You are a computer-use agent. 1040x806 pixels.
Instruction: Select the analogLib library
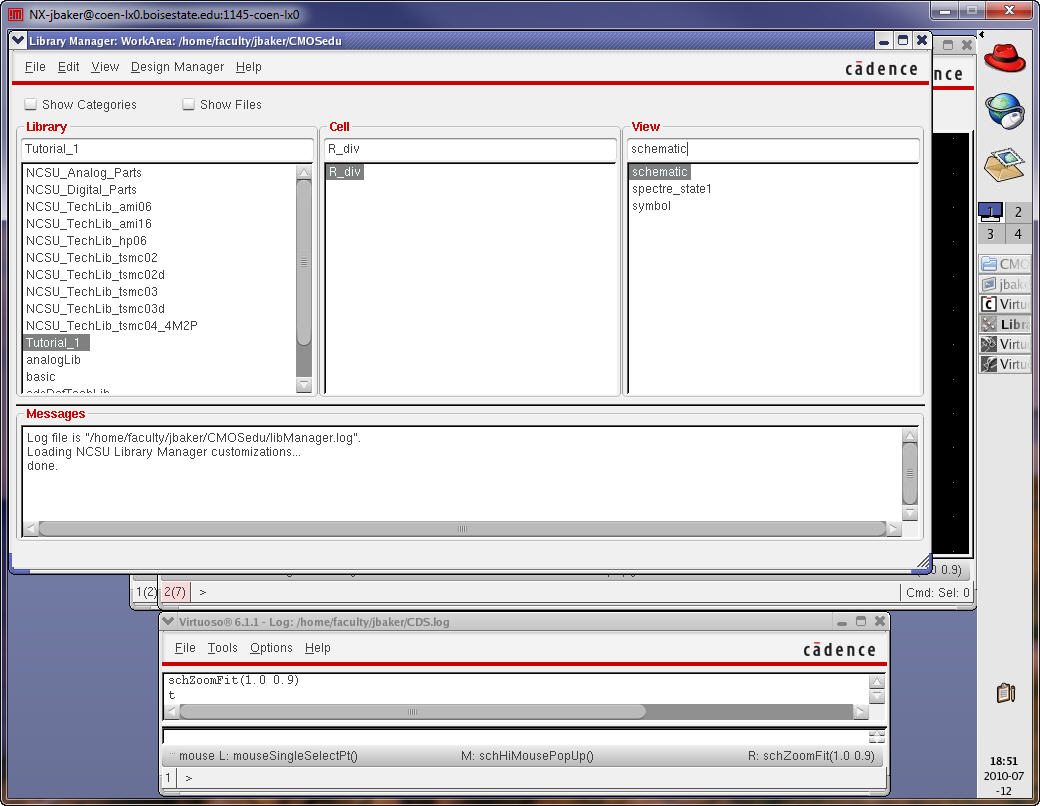pos(53,360)
